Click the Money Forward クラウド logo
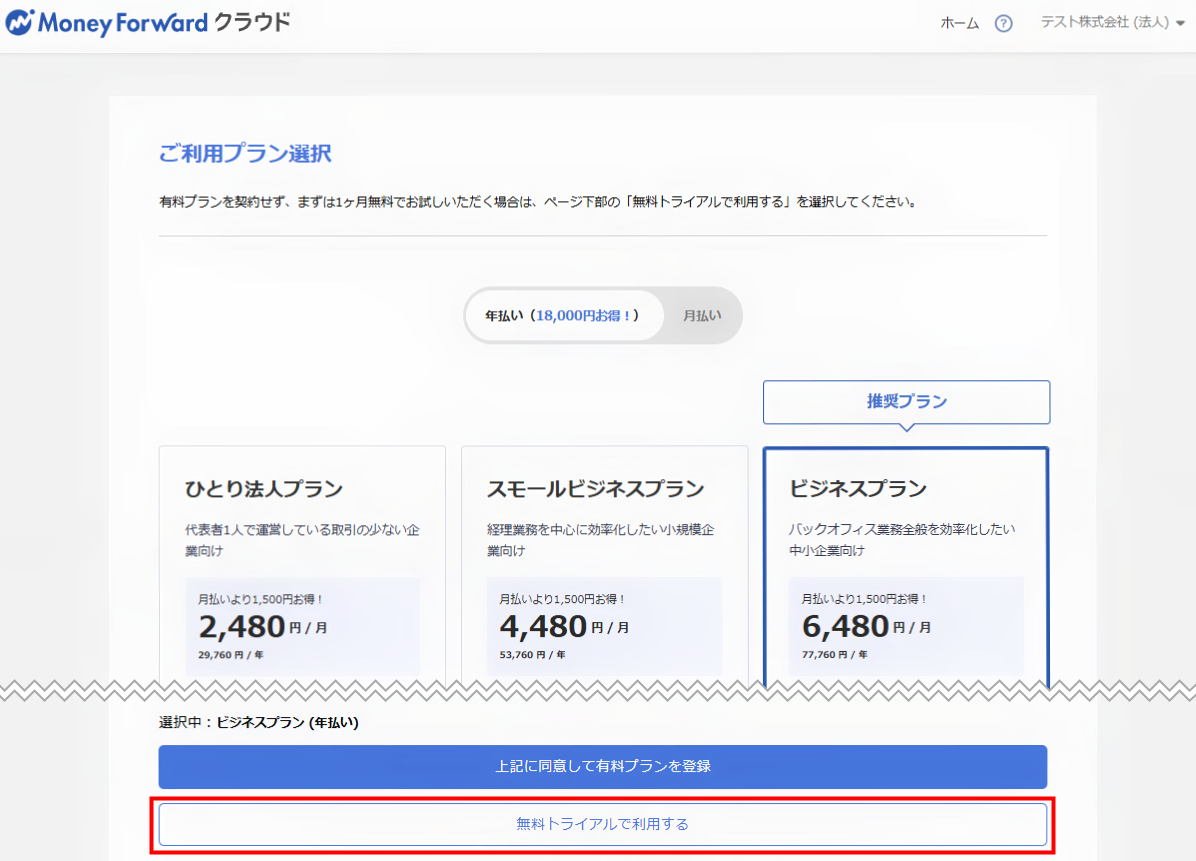The height and width of the screenshot is (861, 1196). point(148,22)
